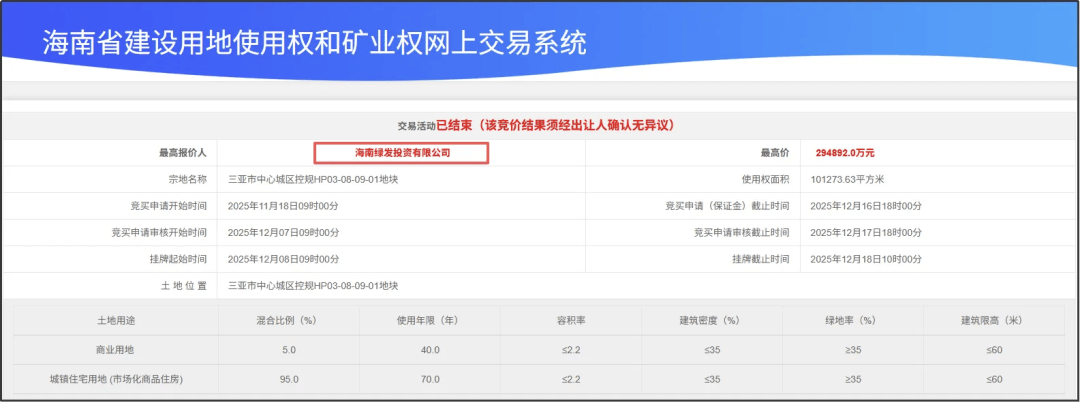The height and width of the screenshot is (403, 1080).
Task: Select the listing deadline 2025年12月18日10时00分
Action: pos(865,259)
